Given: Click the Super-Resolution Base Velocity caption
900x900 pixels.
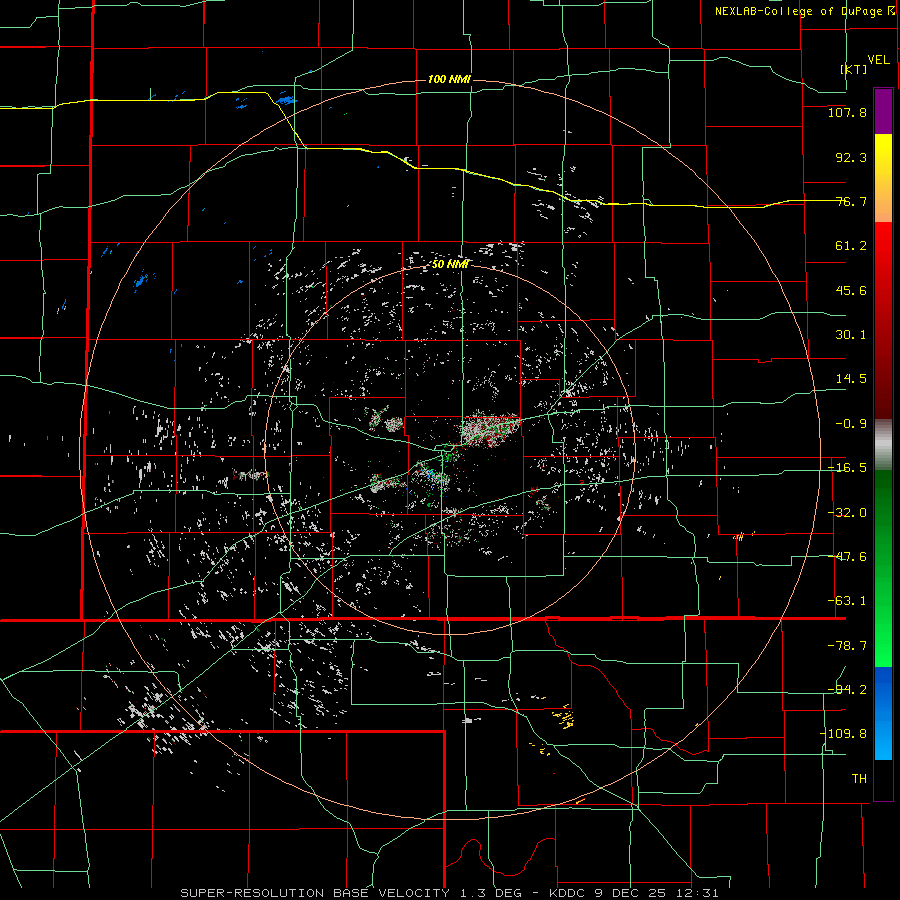Looking at the screenshot, I should tap(449, 893).
